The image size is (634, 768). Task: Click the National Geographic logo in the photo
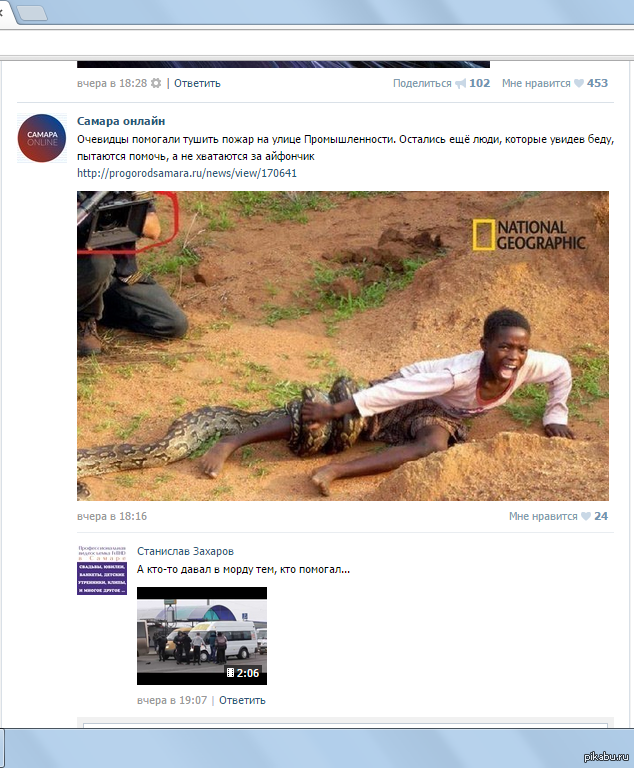(x=529, y=234)
